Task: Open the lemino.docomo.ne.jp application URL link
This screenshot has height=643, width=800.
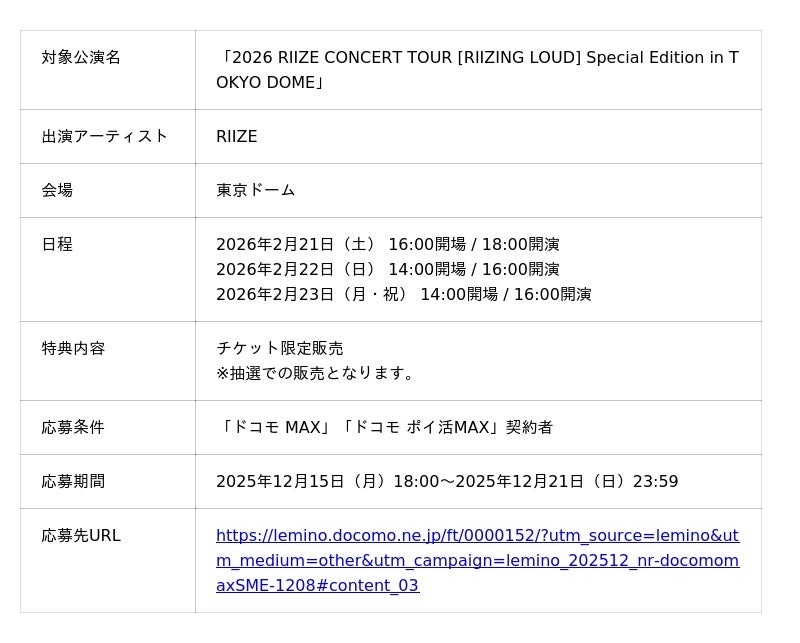Action: (x=477, y=560)
